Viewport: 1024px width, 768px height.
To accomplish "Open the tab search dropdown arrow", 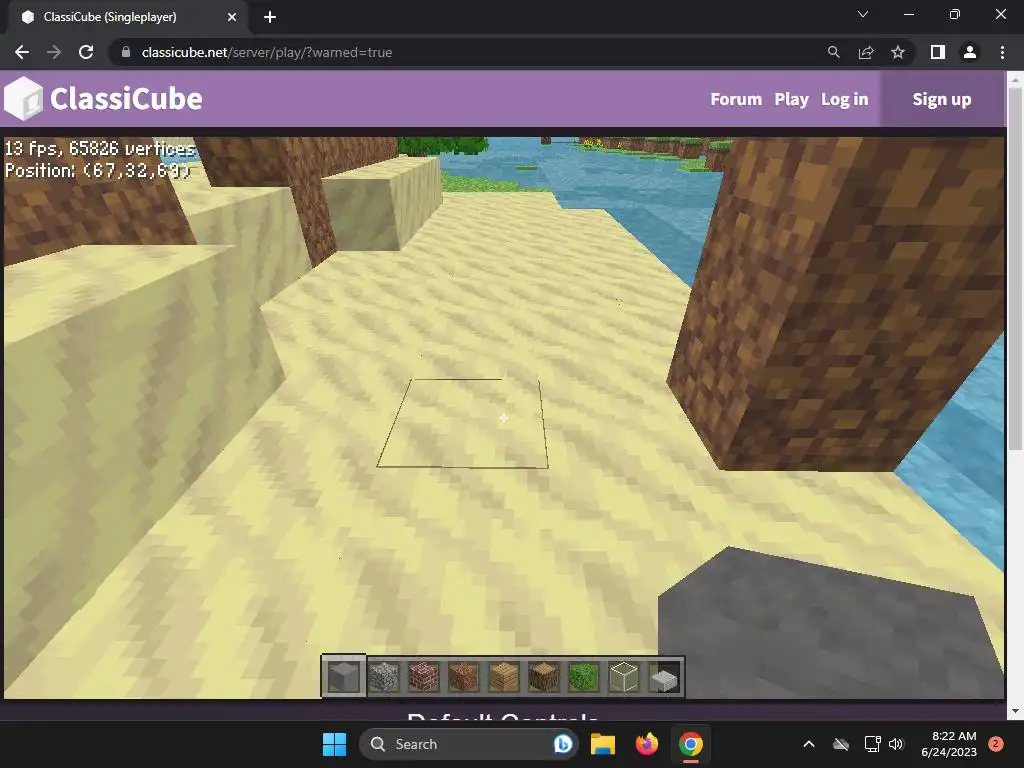I will (x=863, y=14).
